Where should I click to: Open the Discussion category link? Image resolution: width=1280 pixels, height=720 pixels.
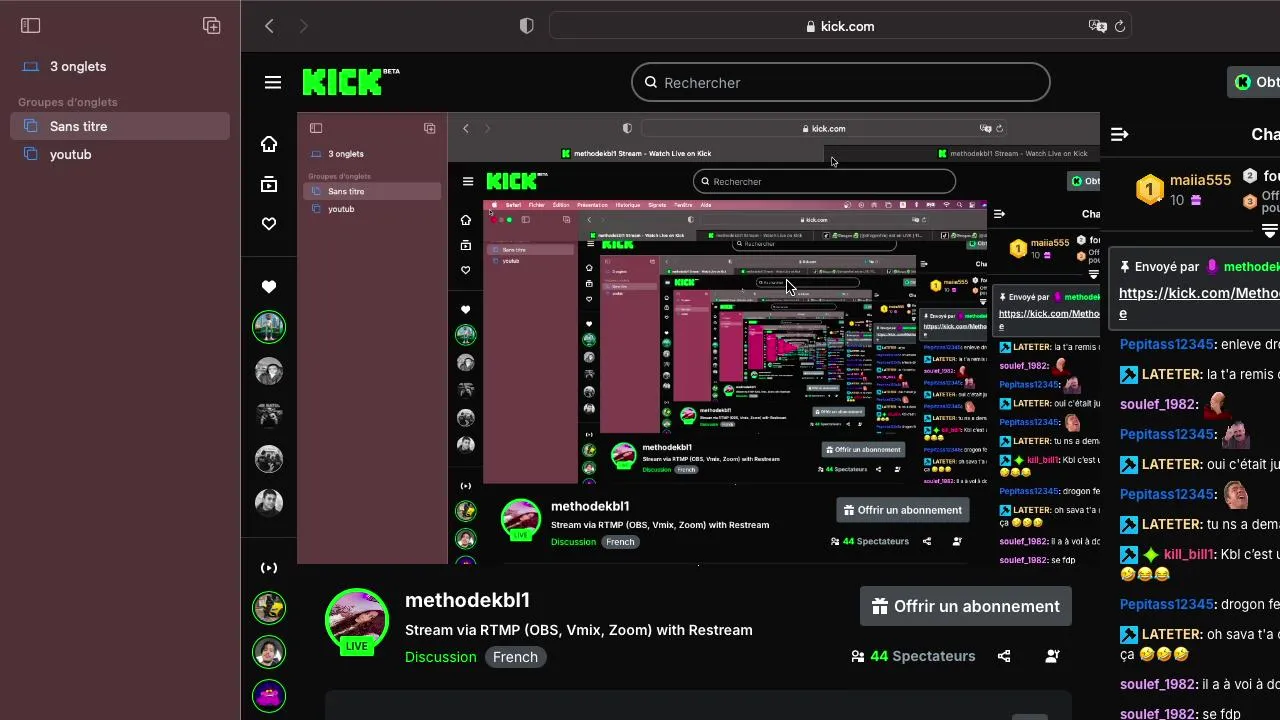(x=440, y=657)
